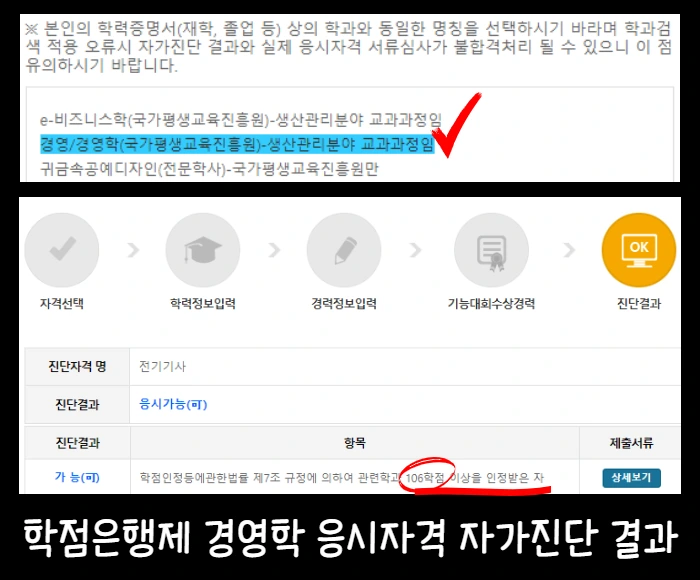Click the 경력정보입력 step label
Screen dimensions: 700x580
pos(344,304)
